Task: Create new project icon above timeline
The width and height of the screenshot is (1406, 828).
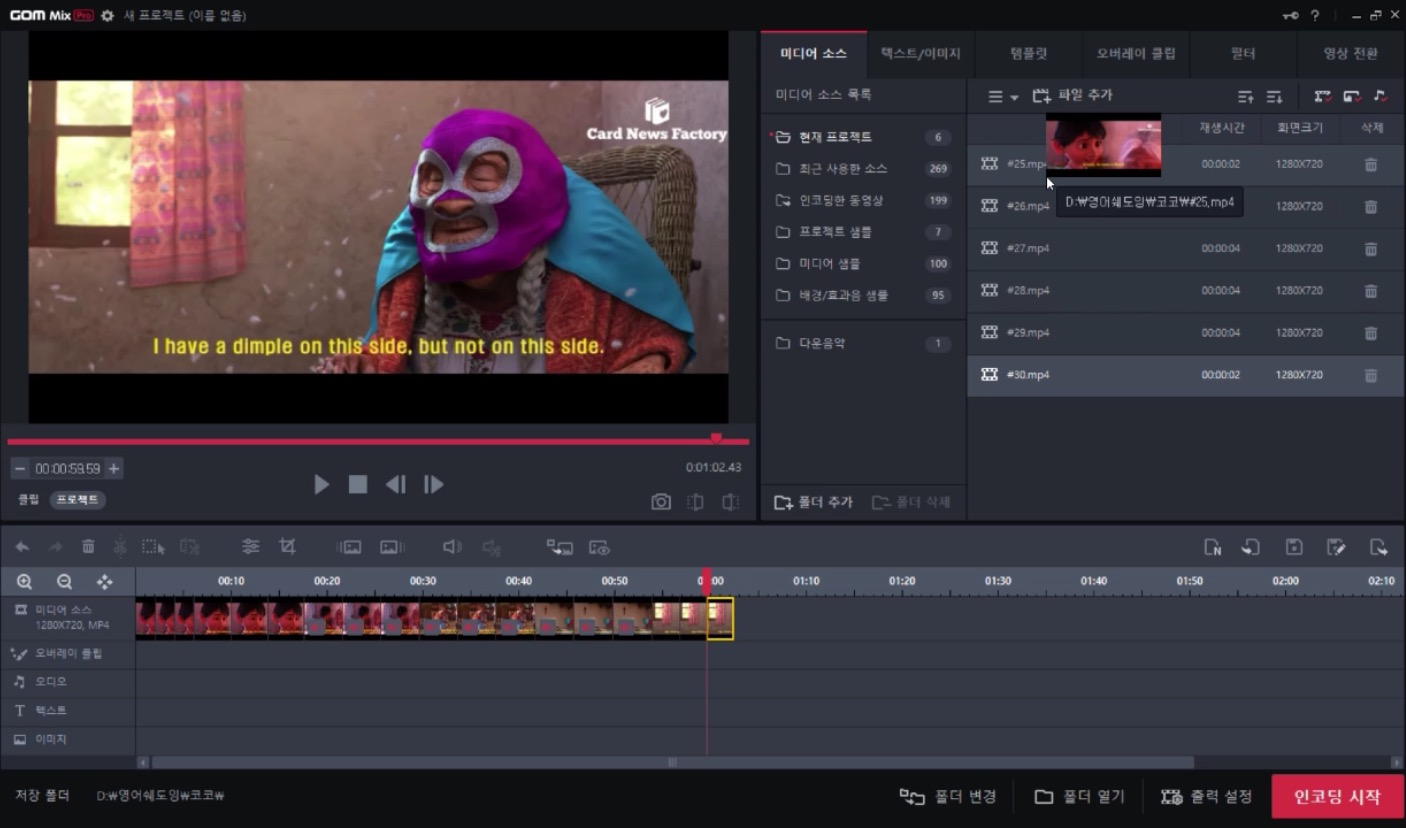Action: pos(1212,547)
